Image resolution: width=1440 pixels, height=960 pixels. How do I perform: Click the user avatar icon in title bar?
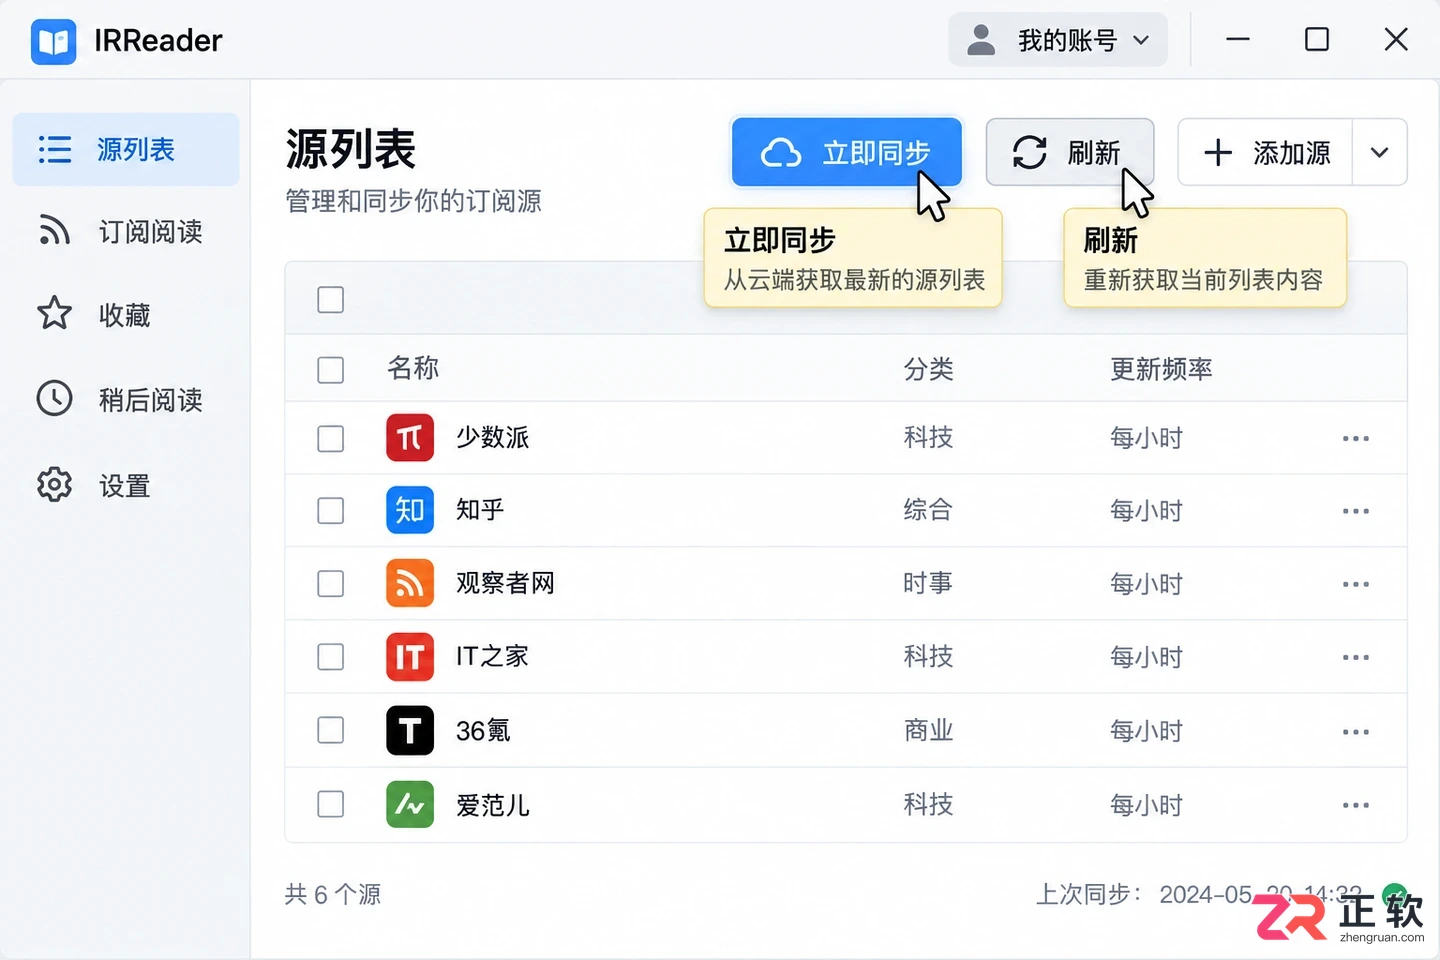[x=981, y=40]
